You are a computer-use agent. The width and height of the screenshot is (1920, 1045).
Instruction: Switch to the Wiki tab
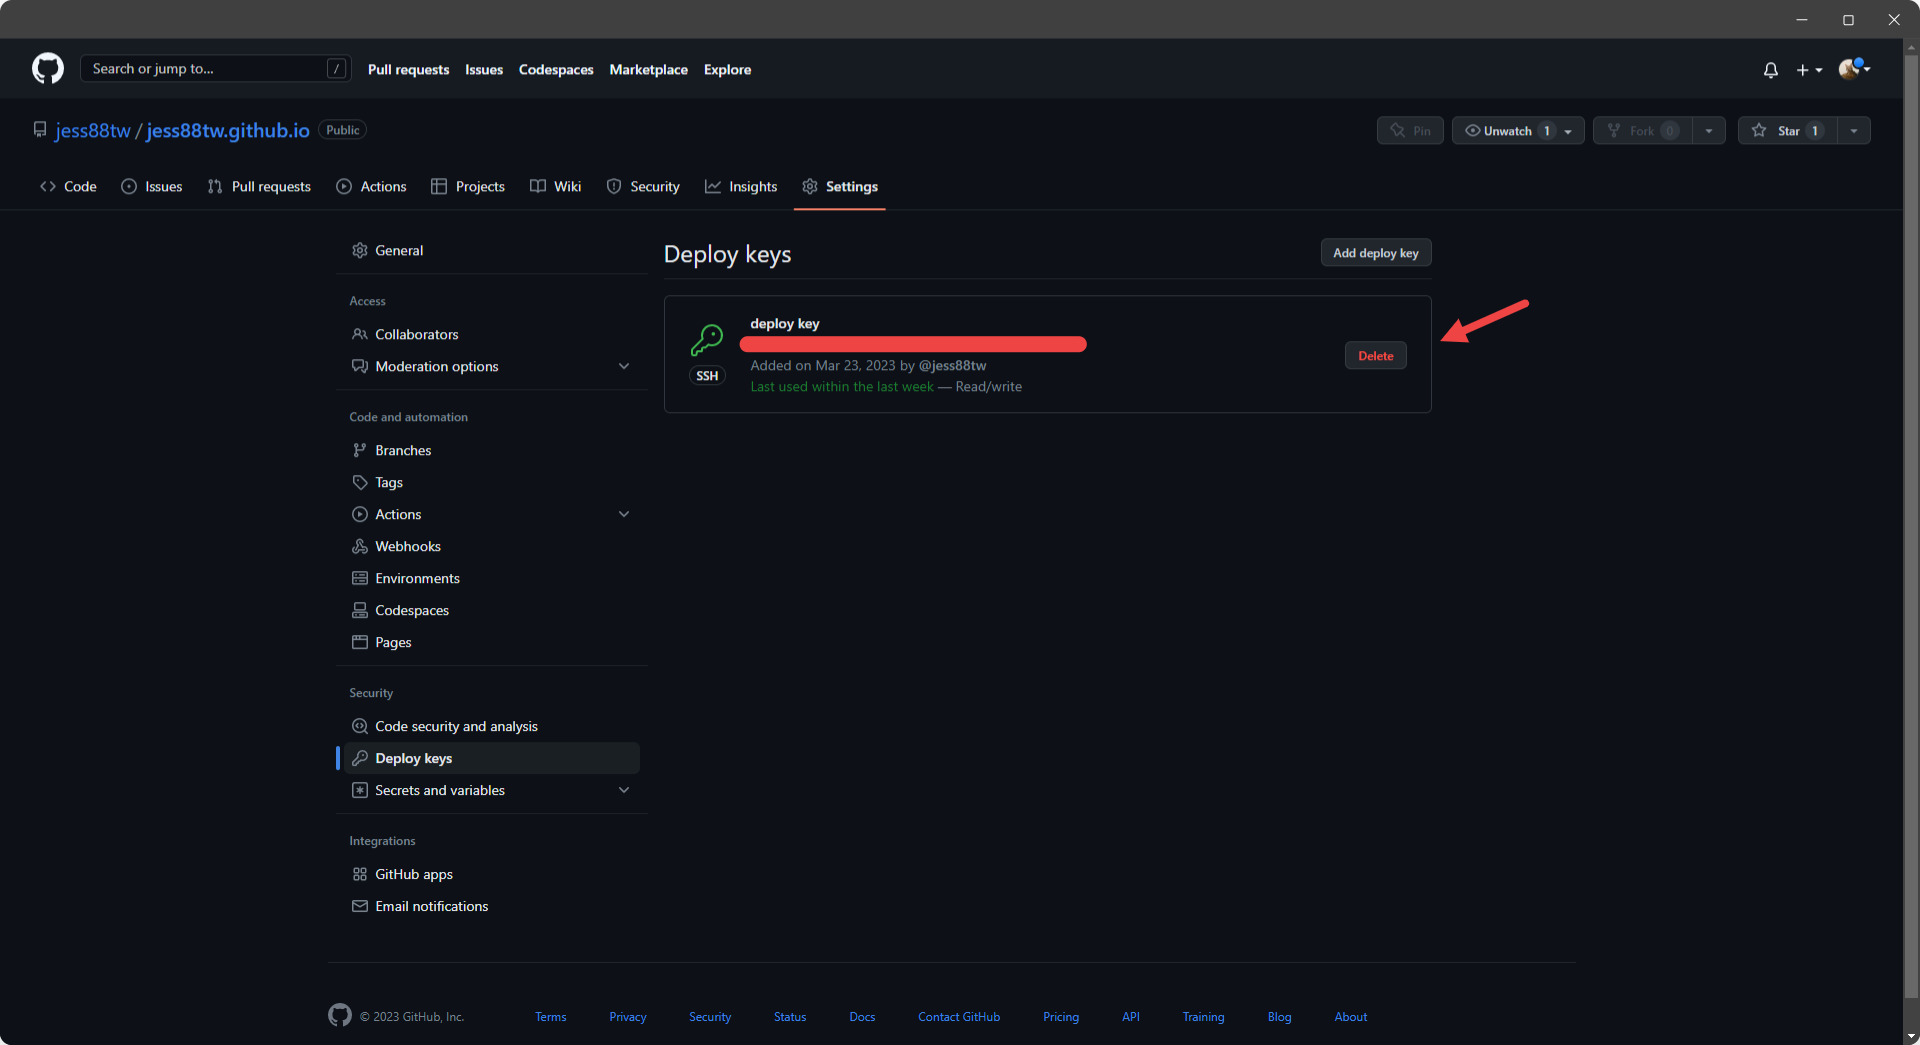coord(556,187)
